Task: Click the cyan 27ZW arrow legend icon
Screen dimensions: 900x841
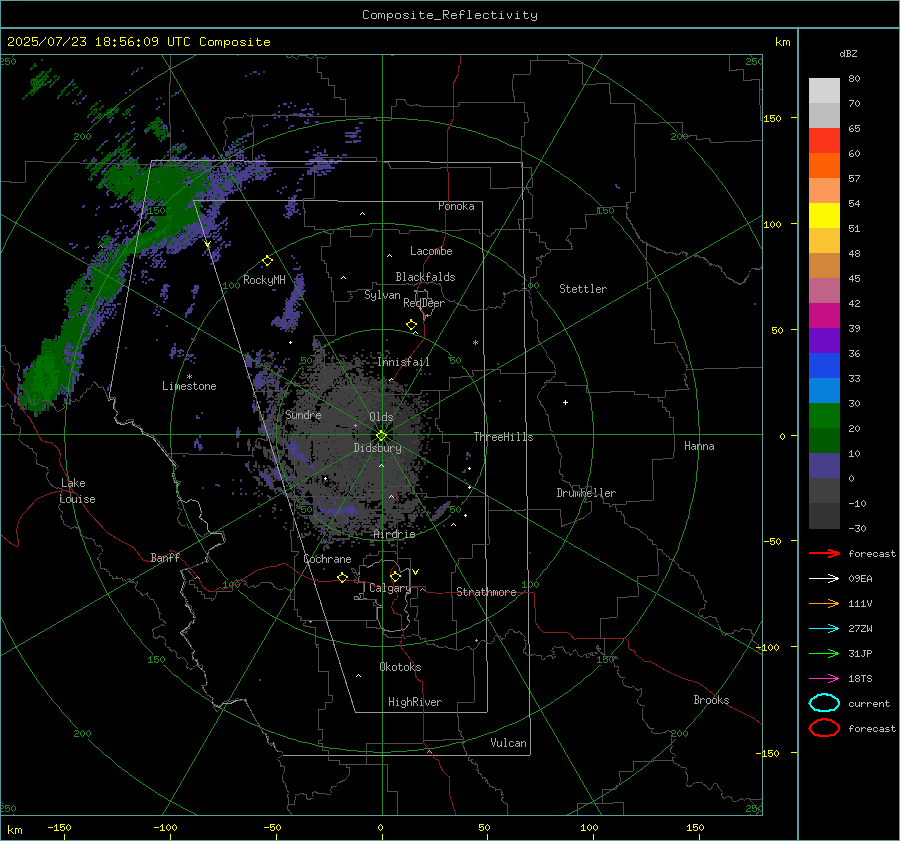Action: point(824,629)
